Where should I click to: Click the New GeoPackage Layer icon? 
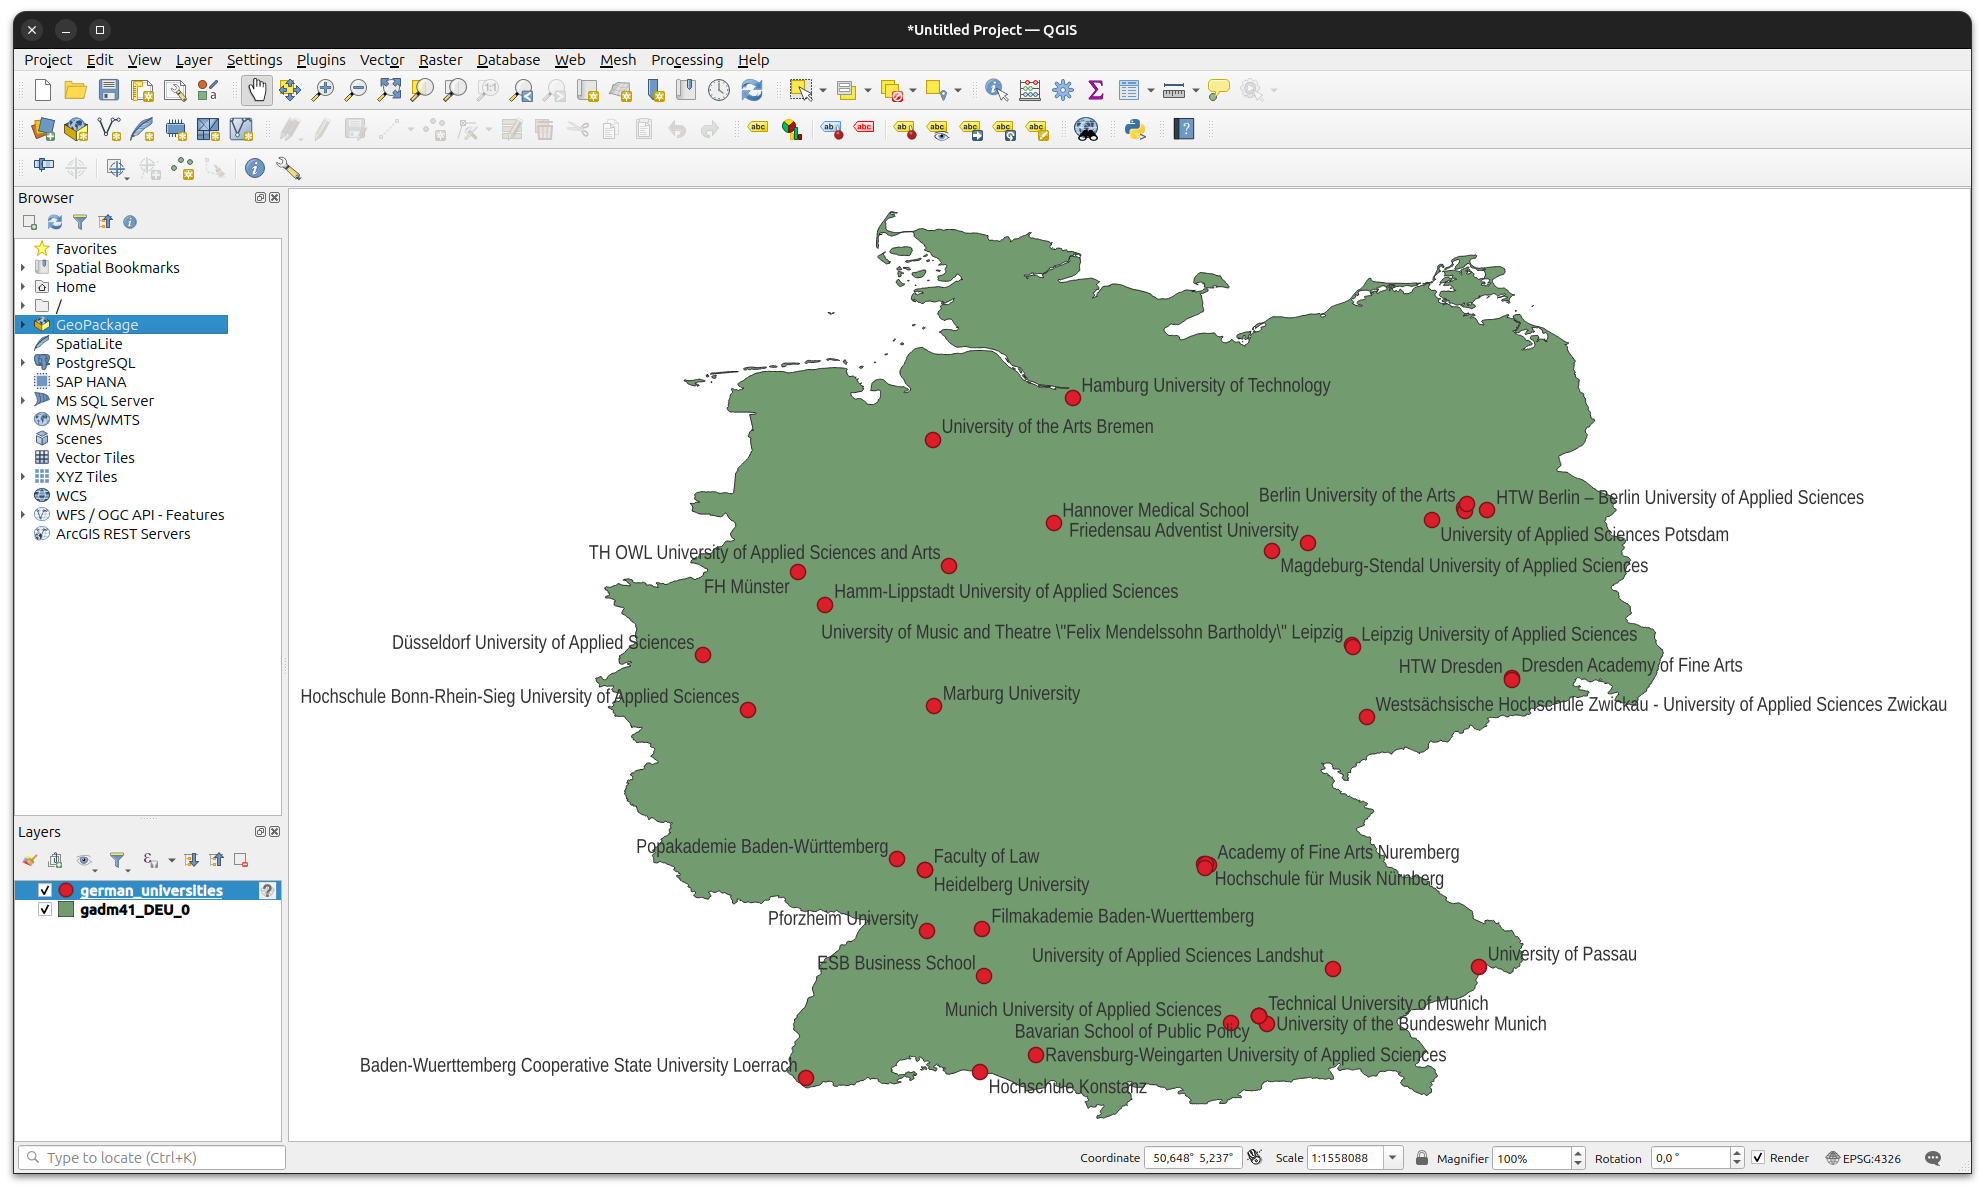point(76,129)
